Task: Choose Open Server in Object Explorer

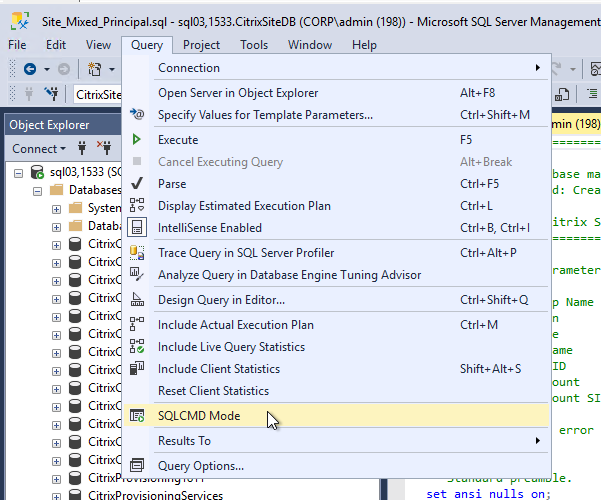Action: [337, 93]
